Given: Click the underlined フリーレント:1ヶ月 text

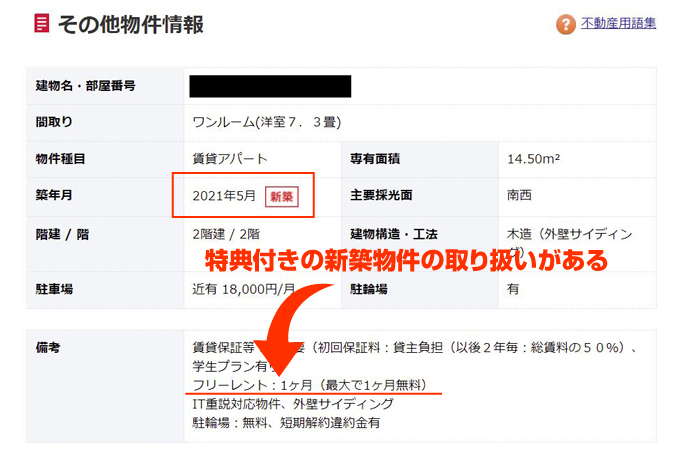Looking at the screenshot, I should pyautogui.click(x=309, y=385).
